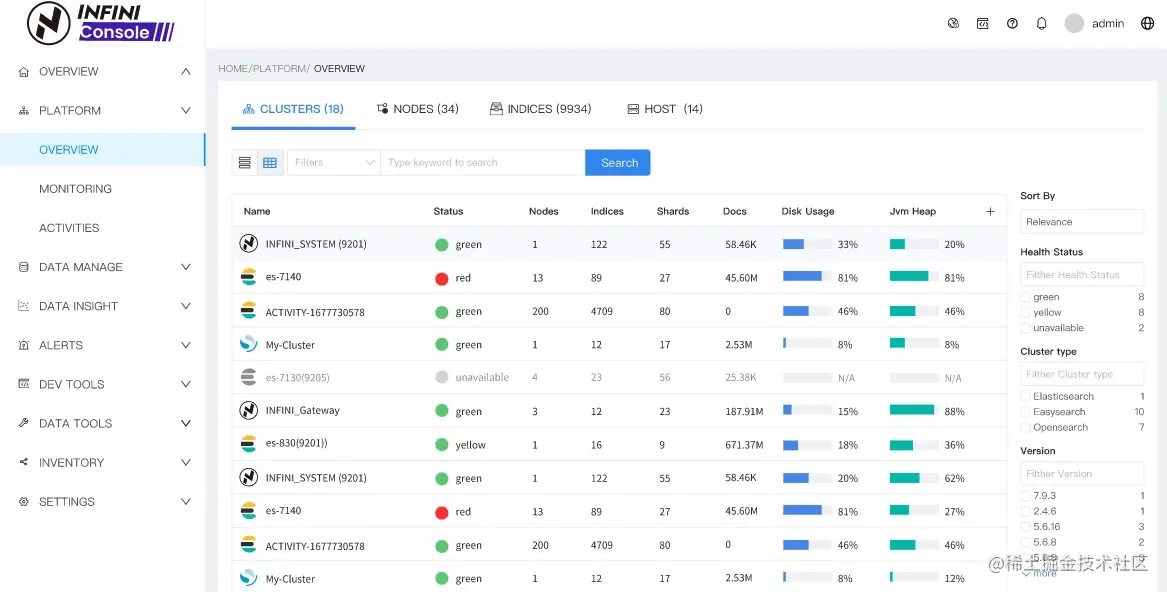Switch to list view icon
The image size is (1167, 592).
click(x=245, y=162)
